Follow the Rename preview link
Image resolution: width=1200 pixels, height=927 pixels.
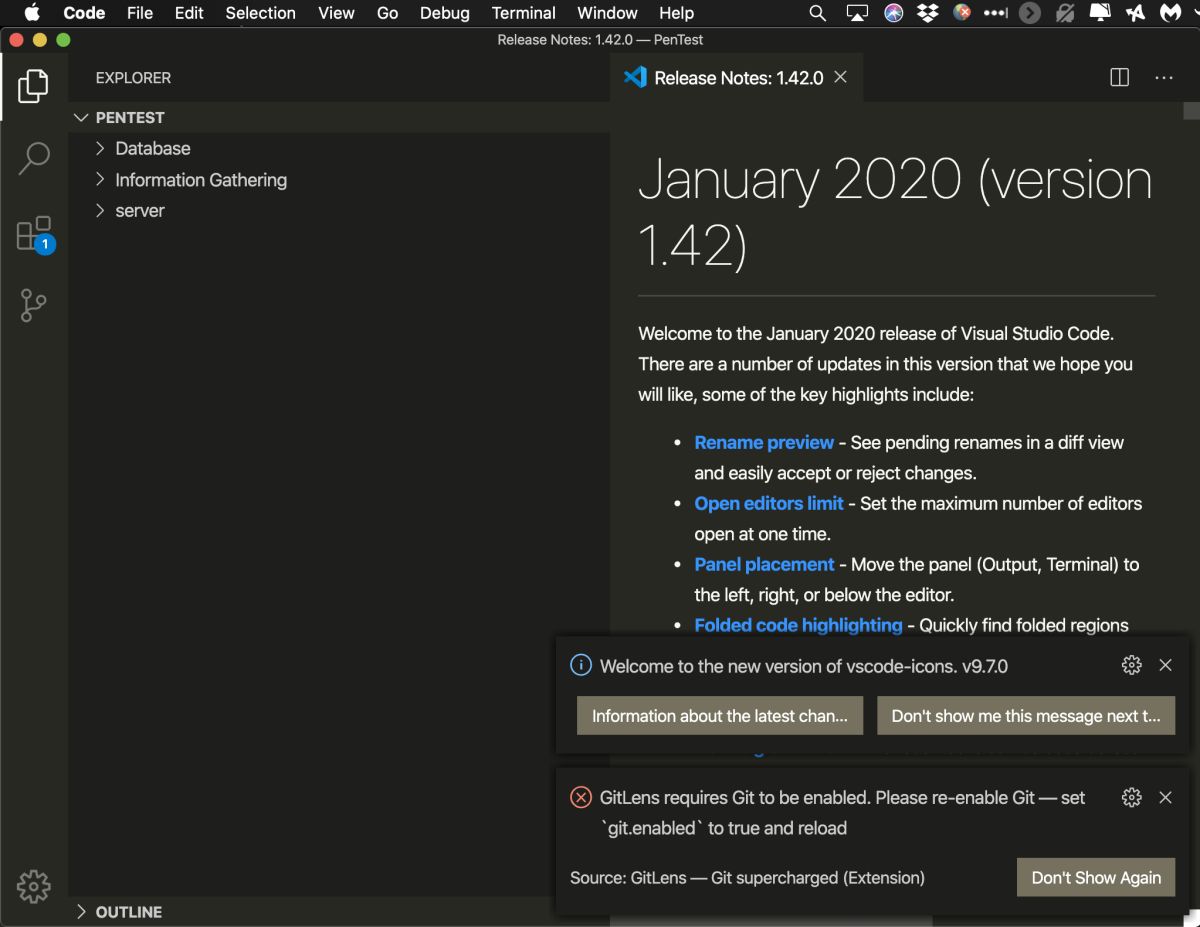pyautogui.click(x=764, y=442)
